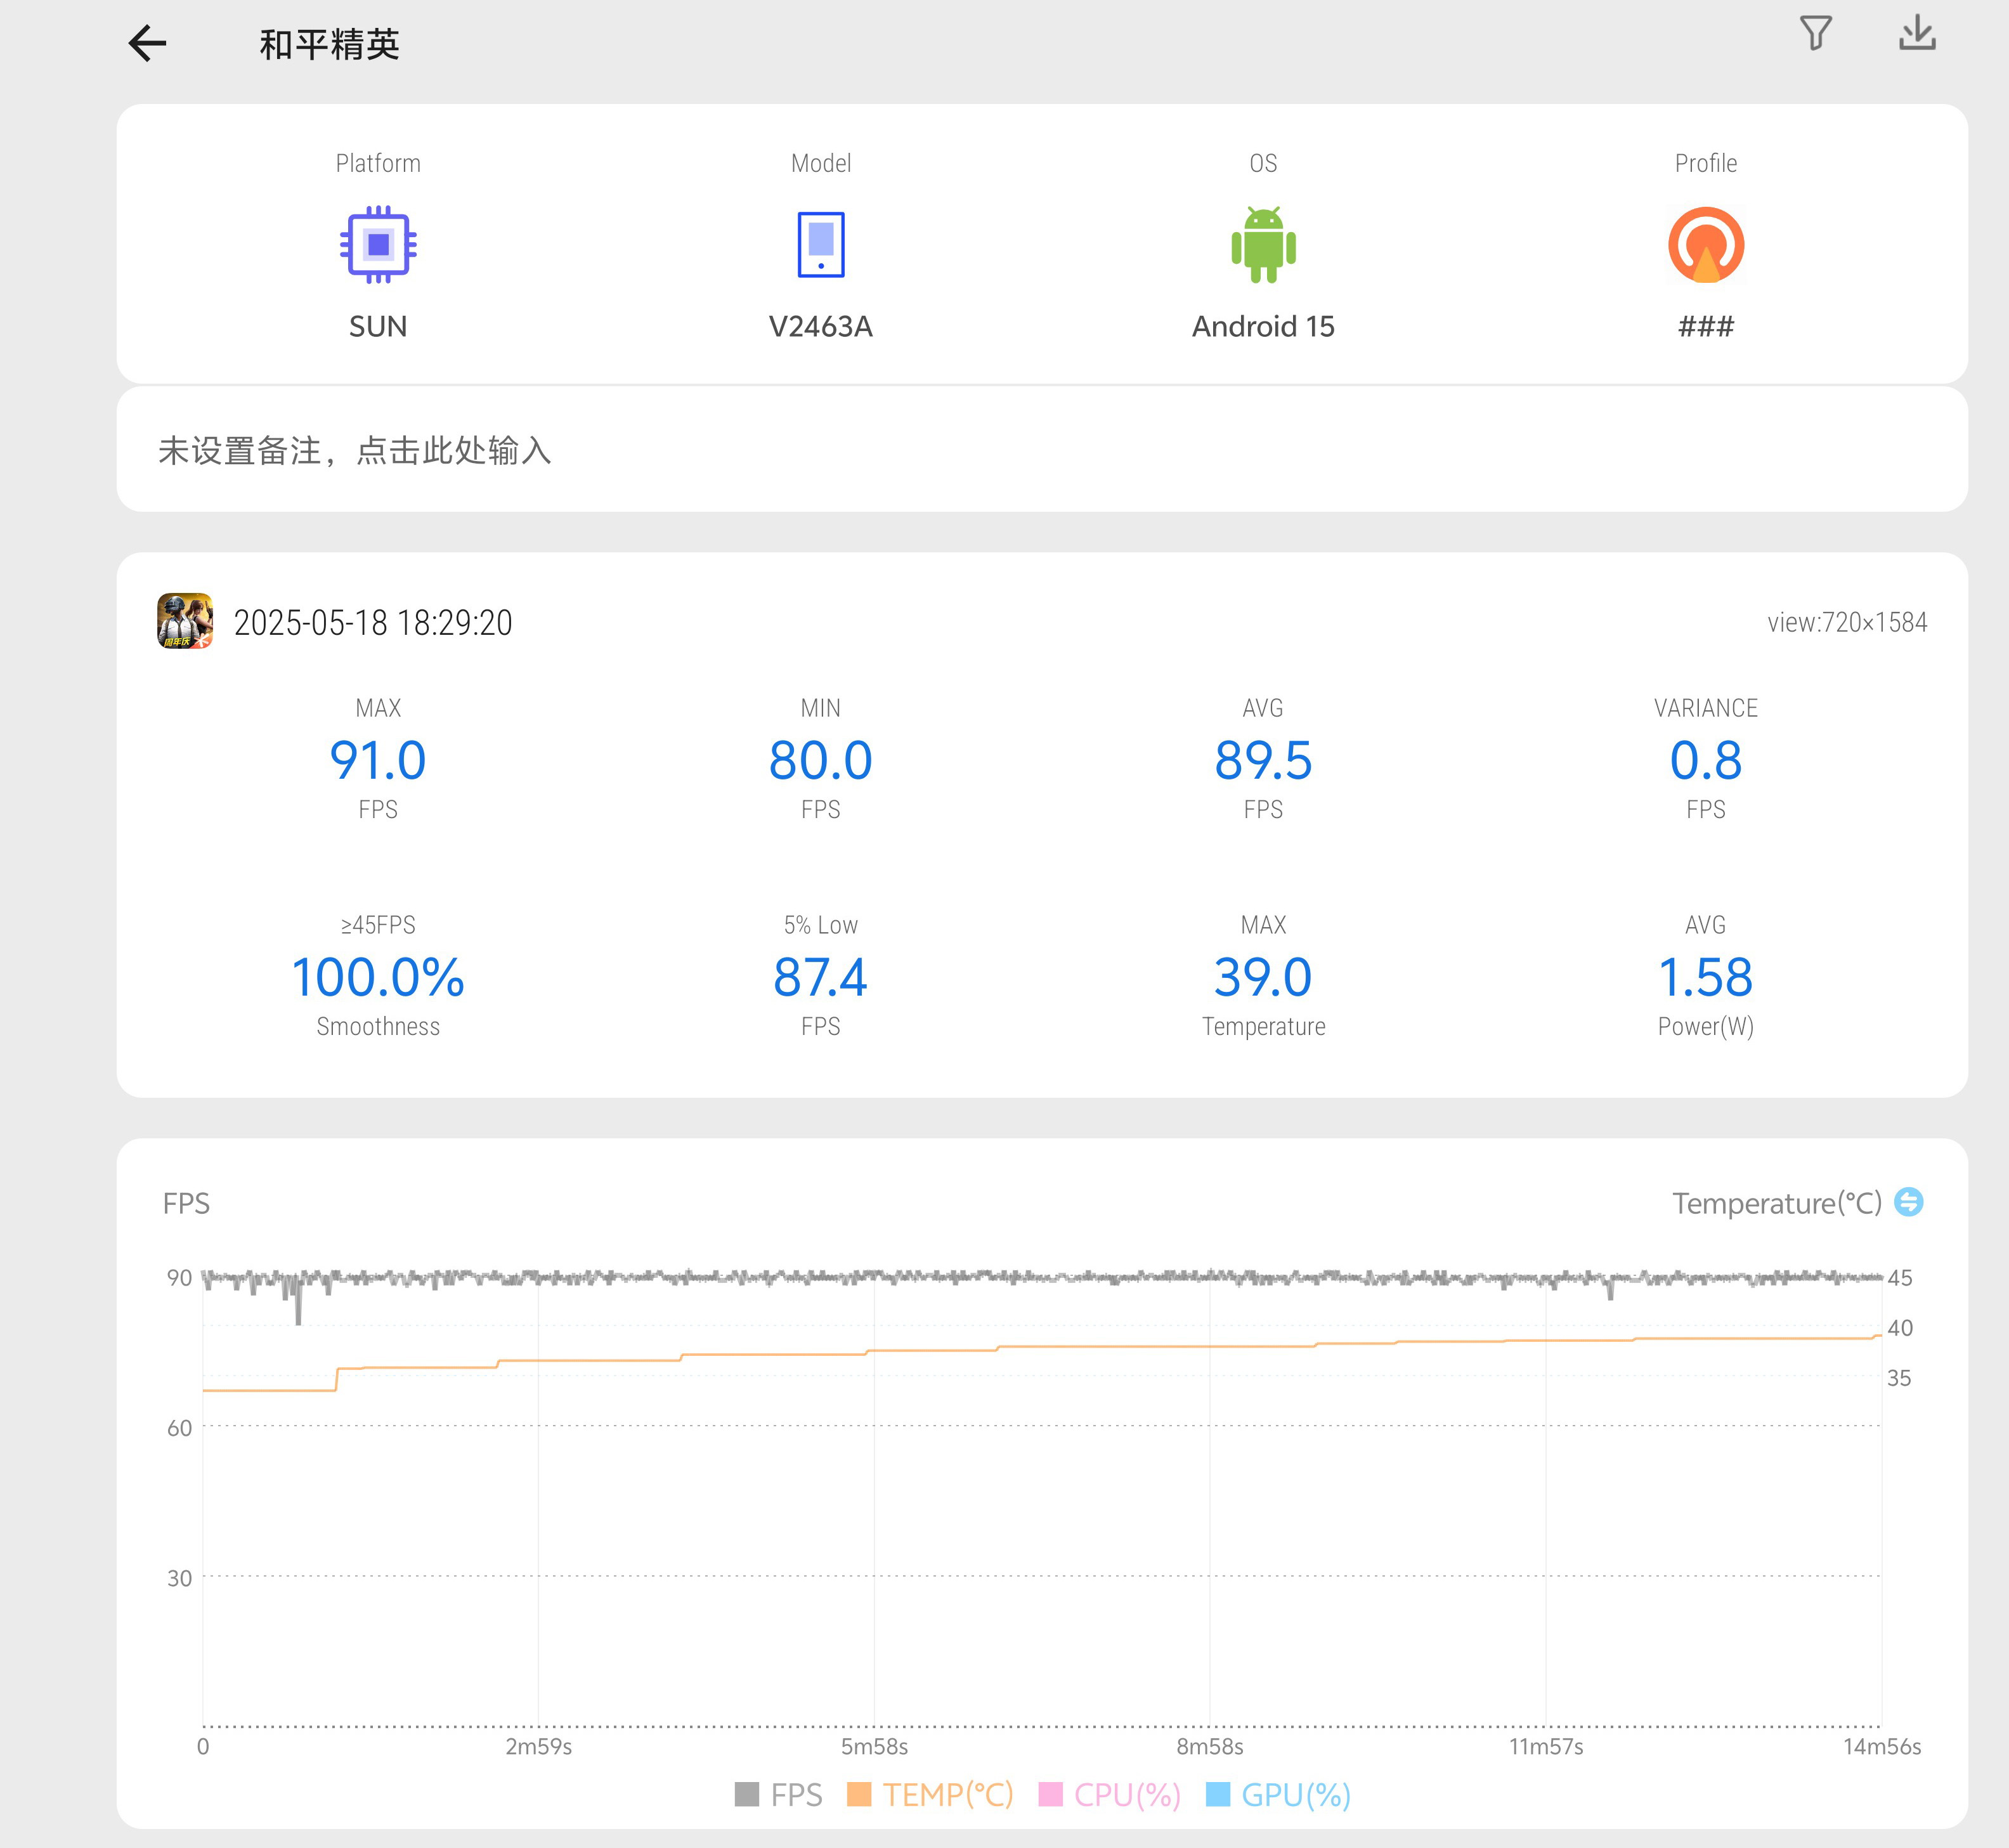Image resolution: width=2009 pixels, height=1848 pixels.
Task: Click the Android robot OS icon
Action: pyautogui.click(x=1263, y=244)
